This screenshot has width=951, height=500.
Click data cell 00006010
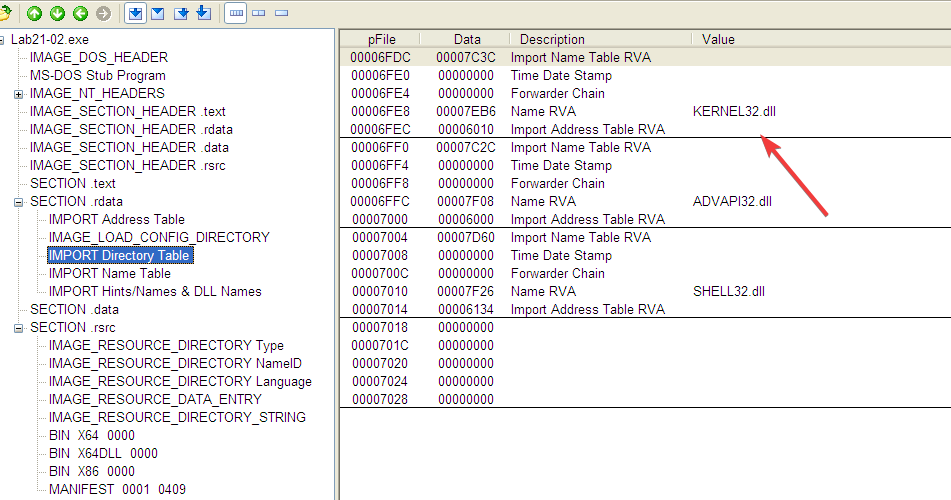click(466, 129)
